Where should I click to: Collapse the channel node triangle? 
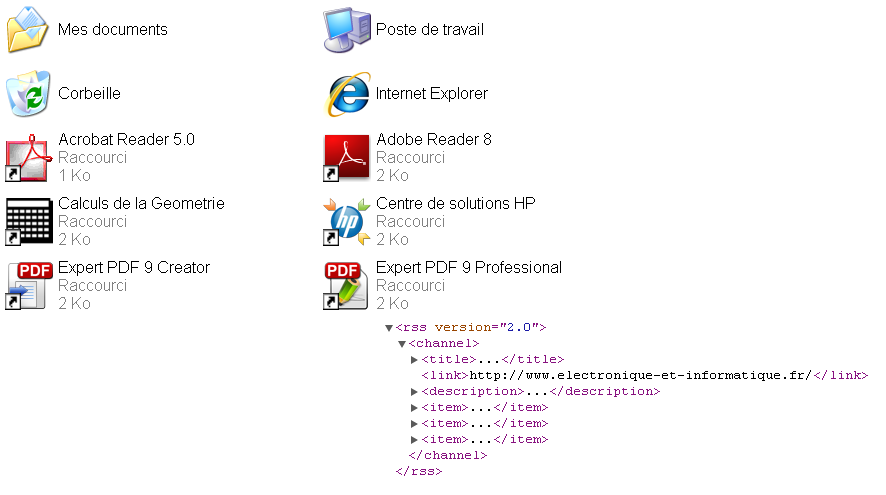point(402,344)
